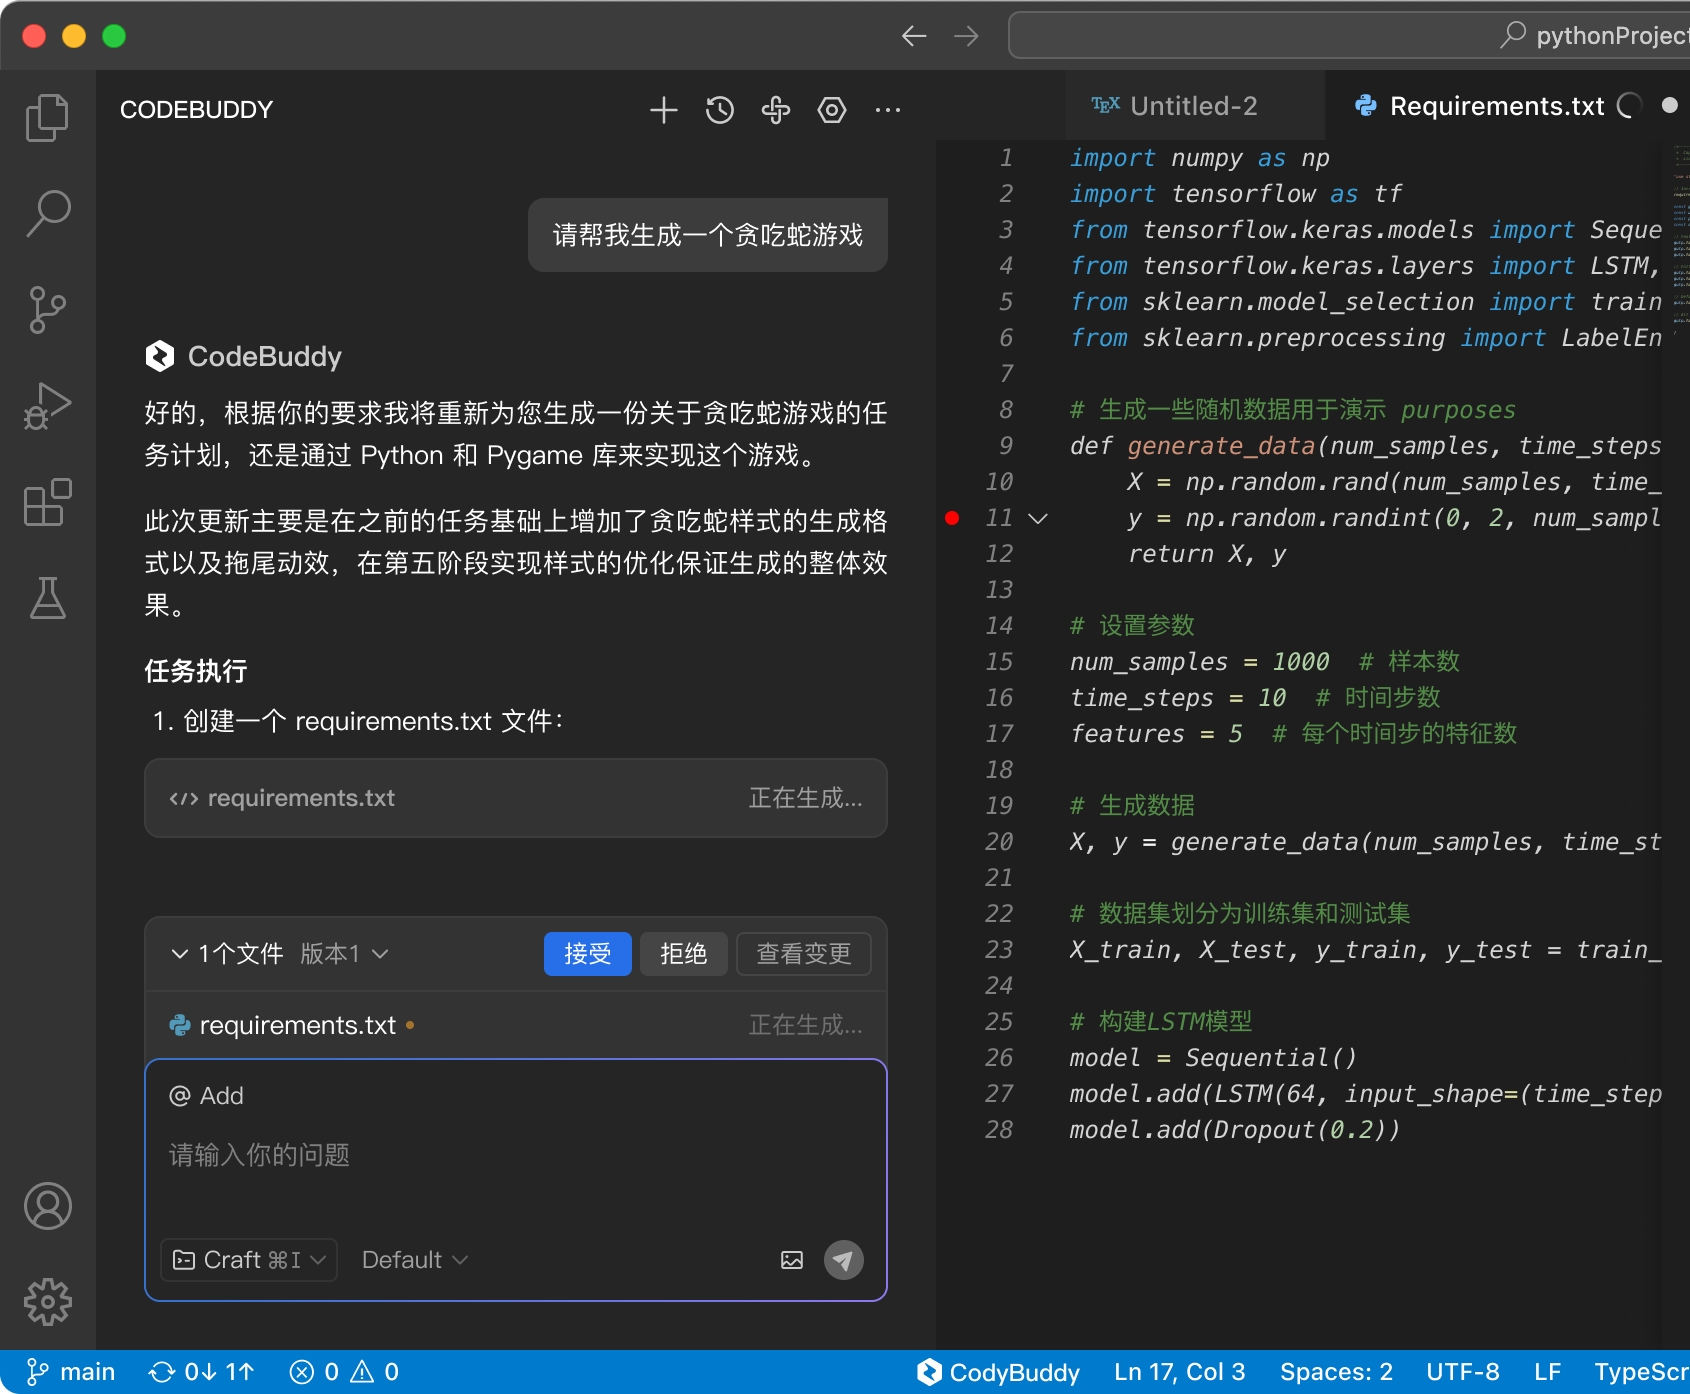Open the Default model dropdown
The image size is (1690, 1394).
point(413,1260)
